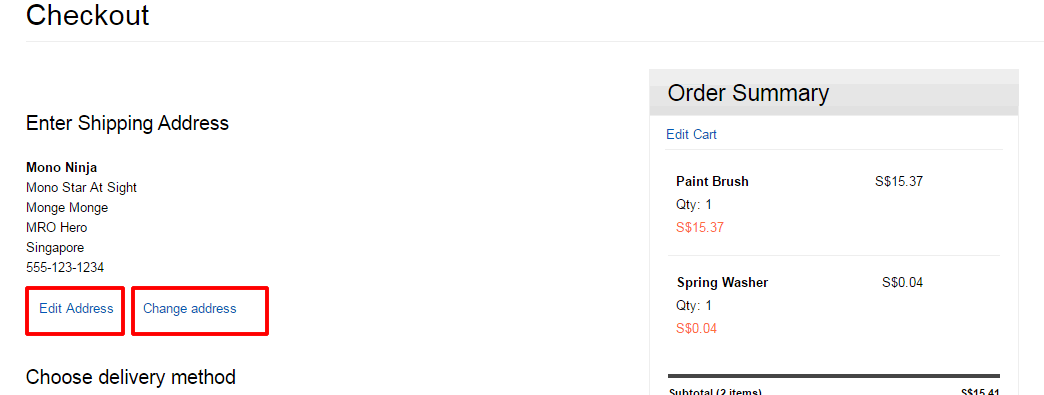Select the Spring Washer product name
This screenshot has height=395, width=1044.
point(722,282)
